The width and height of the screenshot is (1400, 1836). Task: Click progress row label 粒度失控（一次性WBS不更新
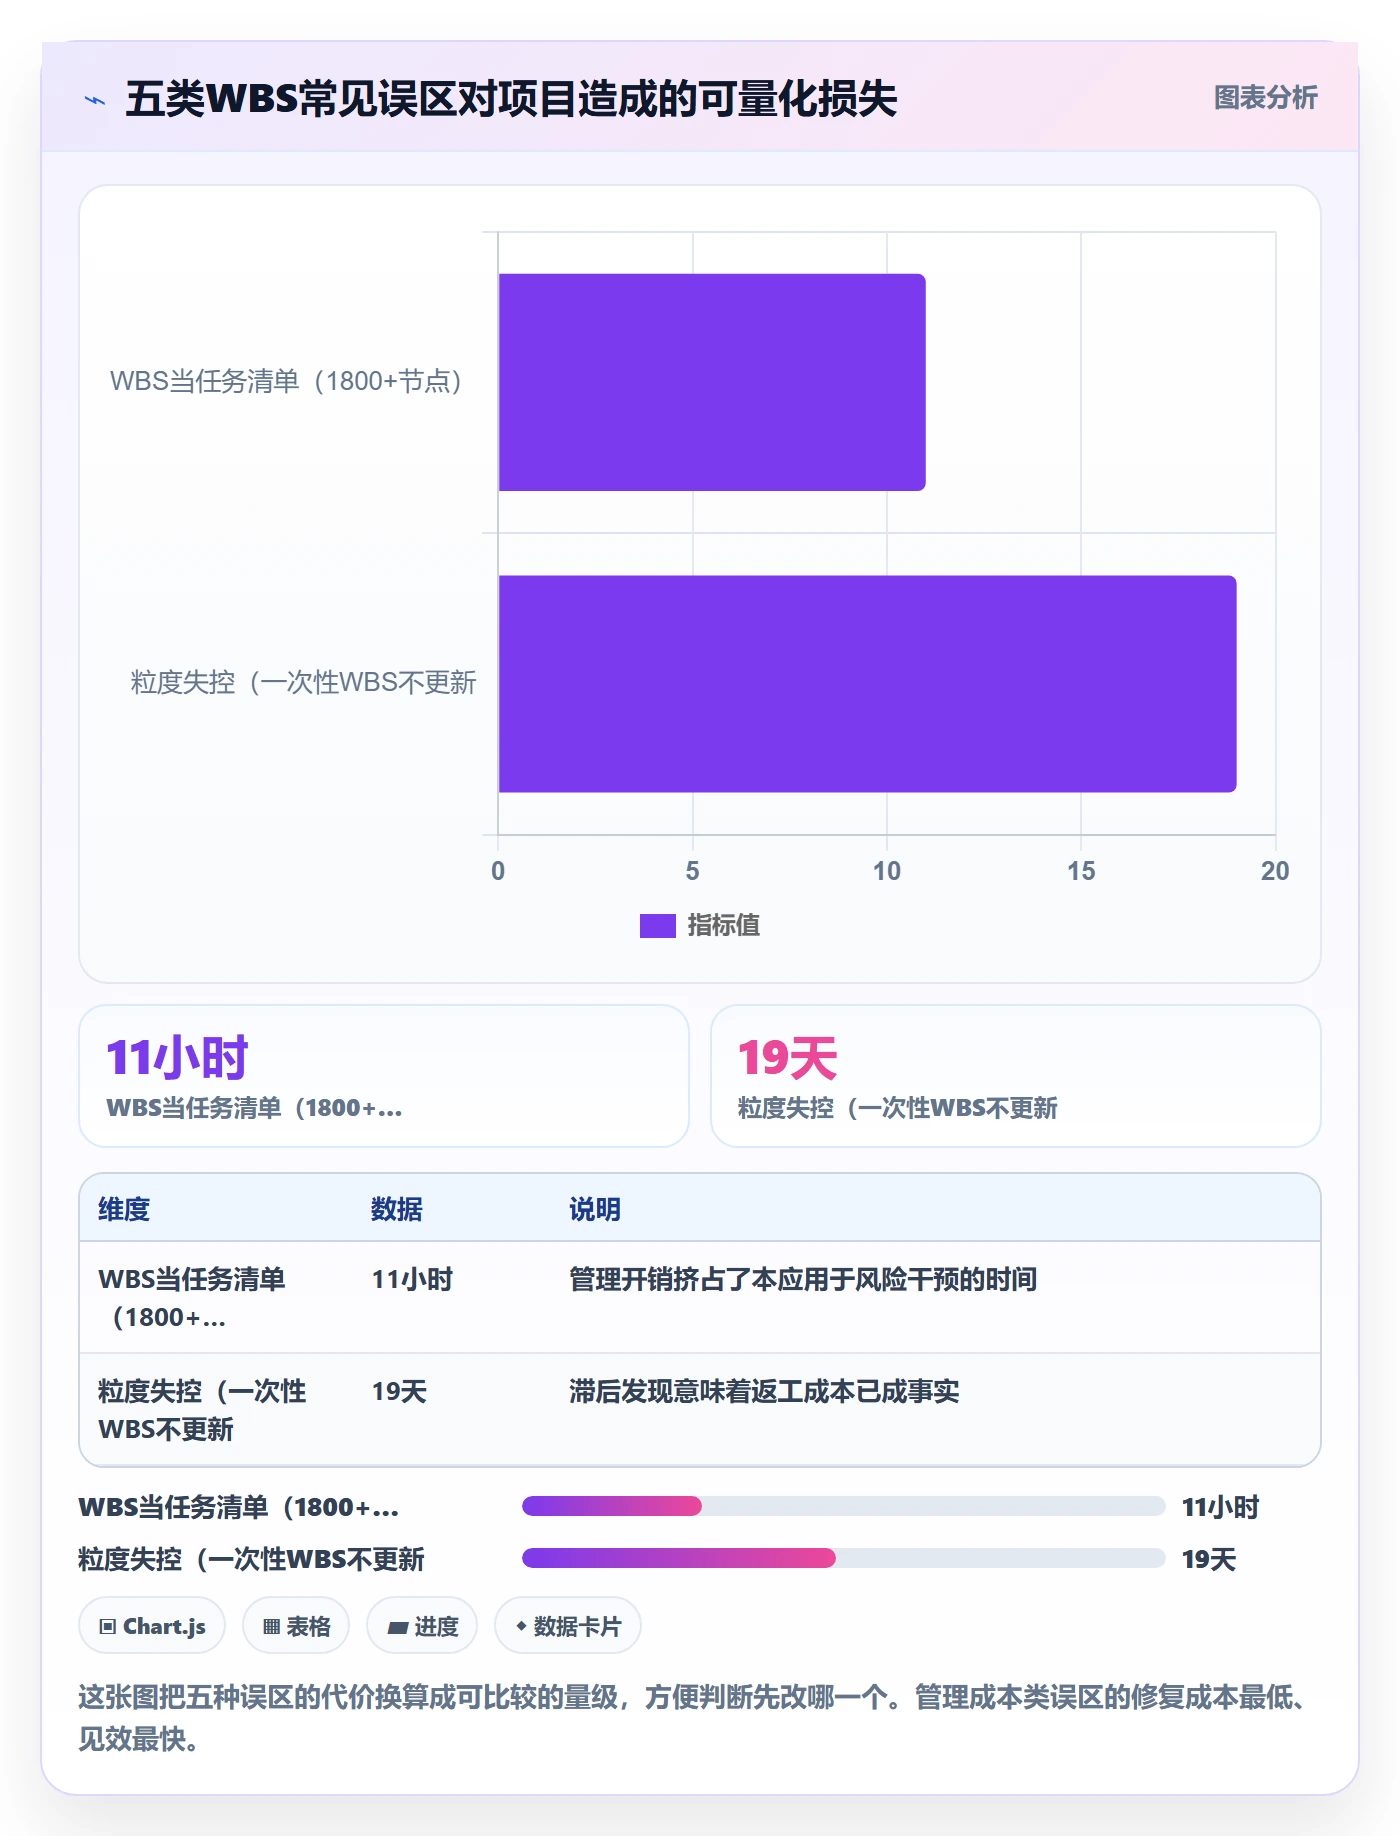point(251,1559)
